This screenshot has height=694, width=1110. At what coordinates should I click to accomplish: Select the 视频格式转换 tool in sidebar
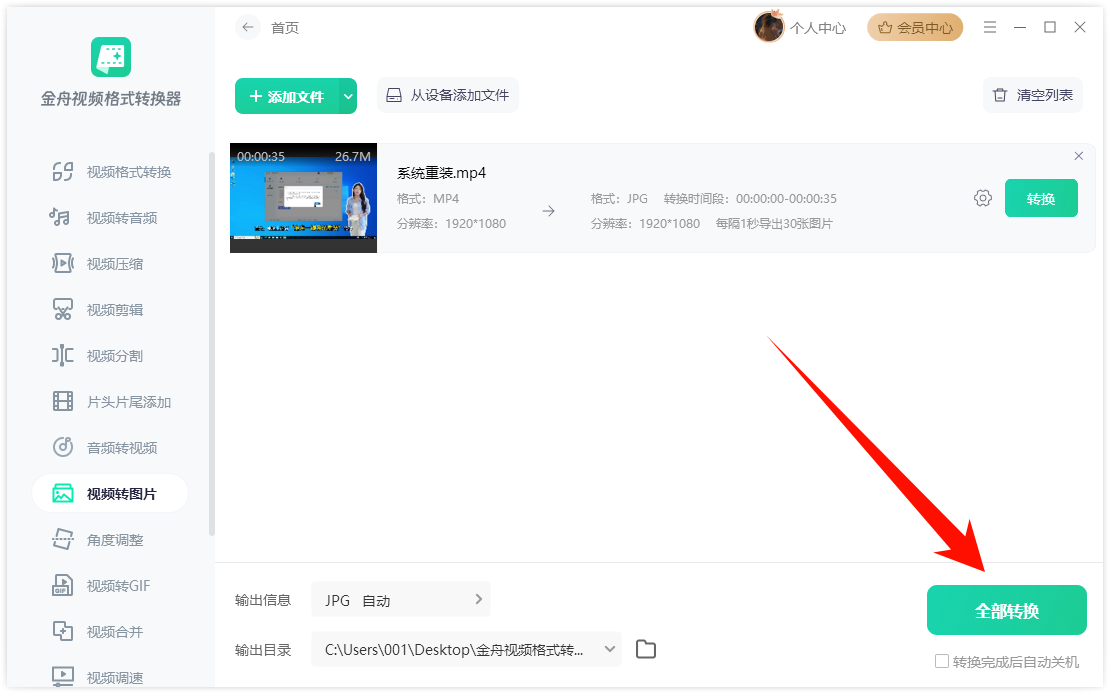point(110,171)
